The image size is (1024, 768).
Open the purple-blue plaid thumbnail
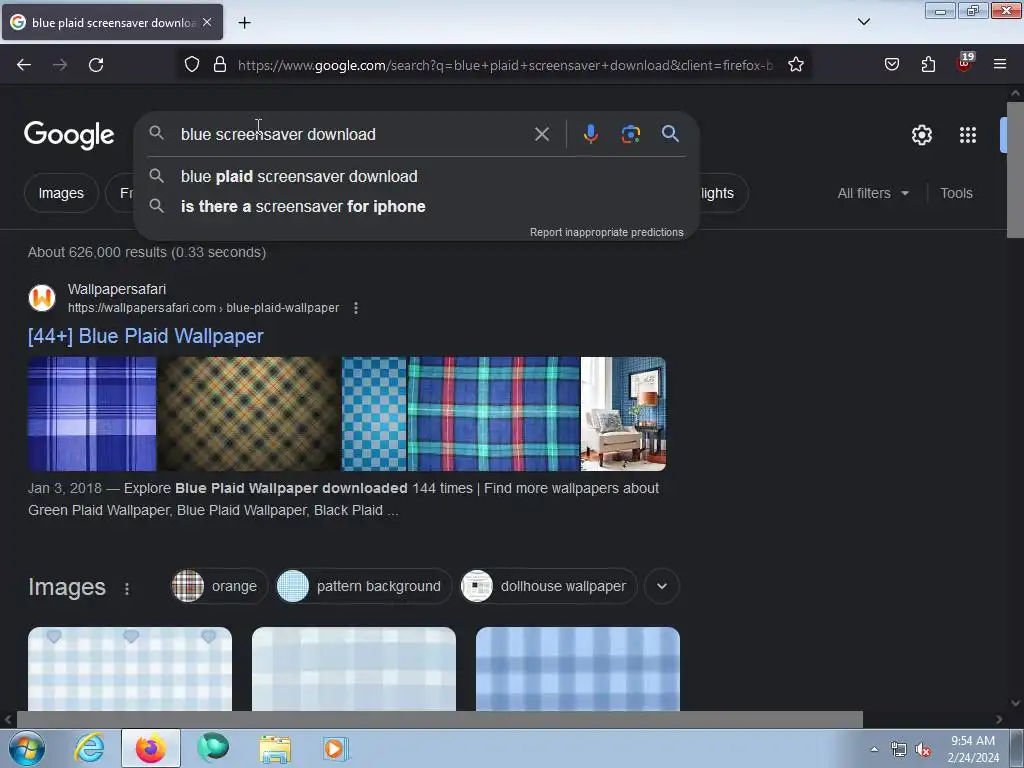[92, 413]
